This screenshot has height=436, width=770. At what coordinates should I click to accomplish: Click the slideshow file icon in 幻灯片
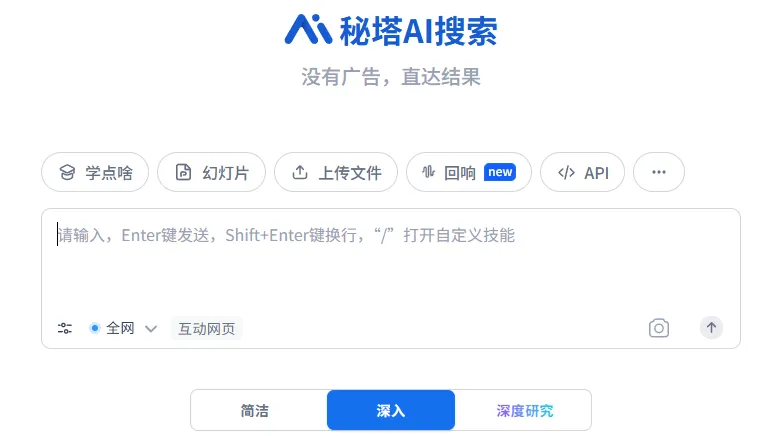point(183,172)
